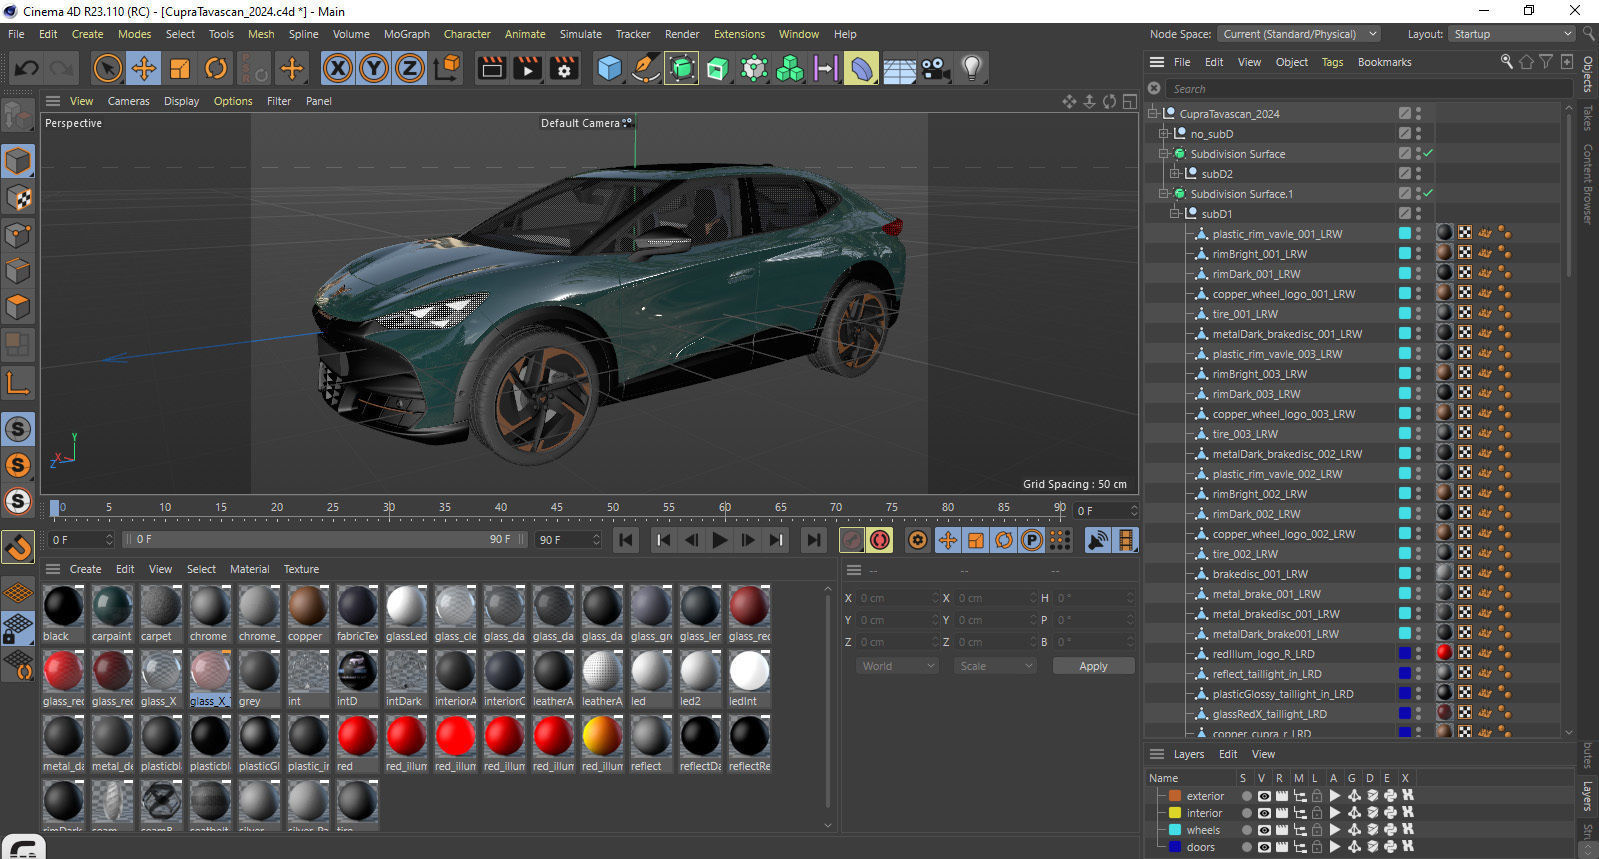Toggle the Snap magnet icon
Screen dimensions: 1599x859
click(18, 548)
